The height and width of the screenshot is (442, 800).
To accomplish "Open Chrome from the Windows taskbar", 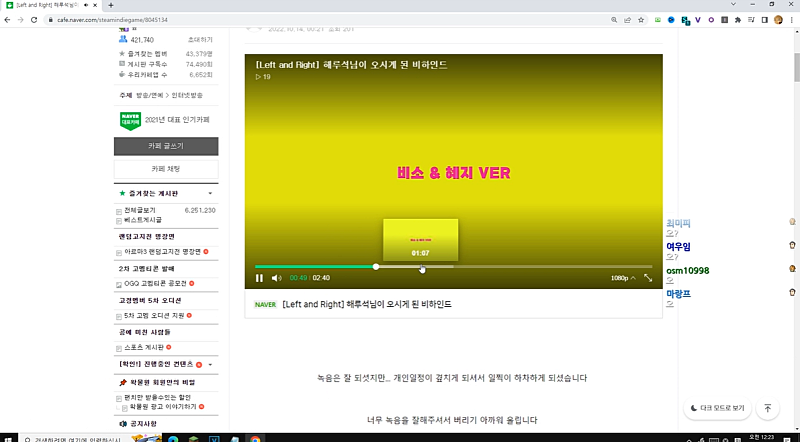I will [255, 439].
